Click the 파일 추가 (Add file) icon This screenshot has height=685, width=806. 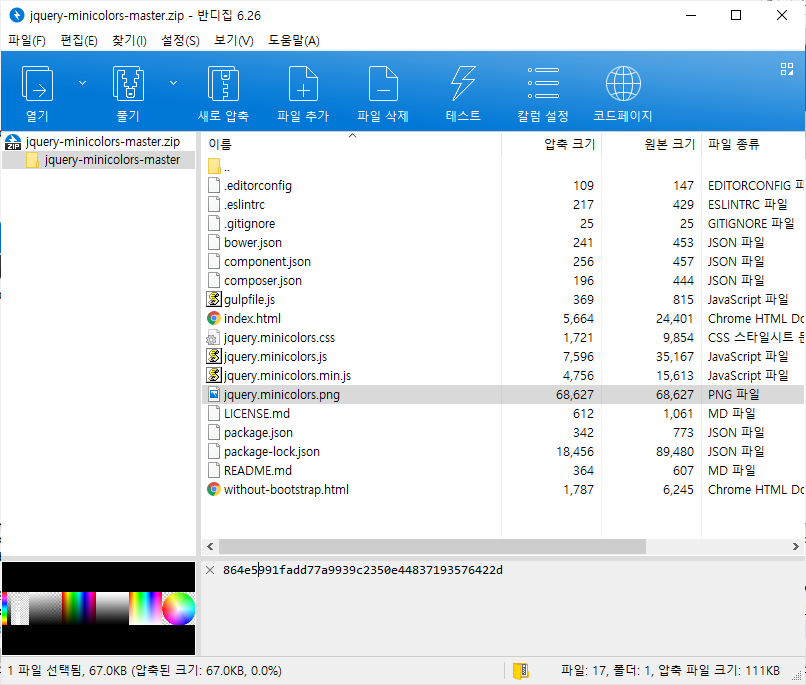[303, 83]
